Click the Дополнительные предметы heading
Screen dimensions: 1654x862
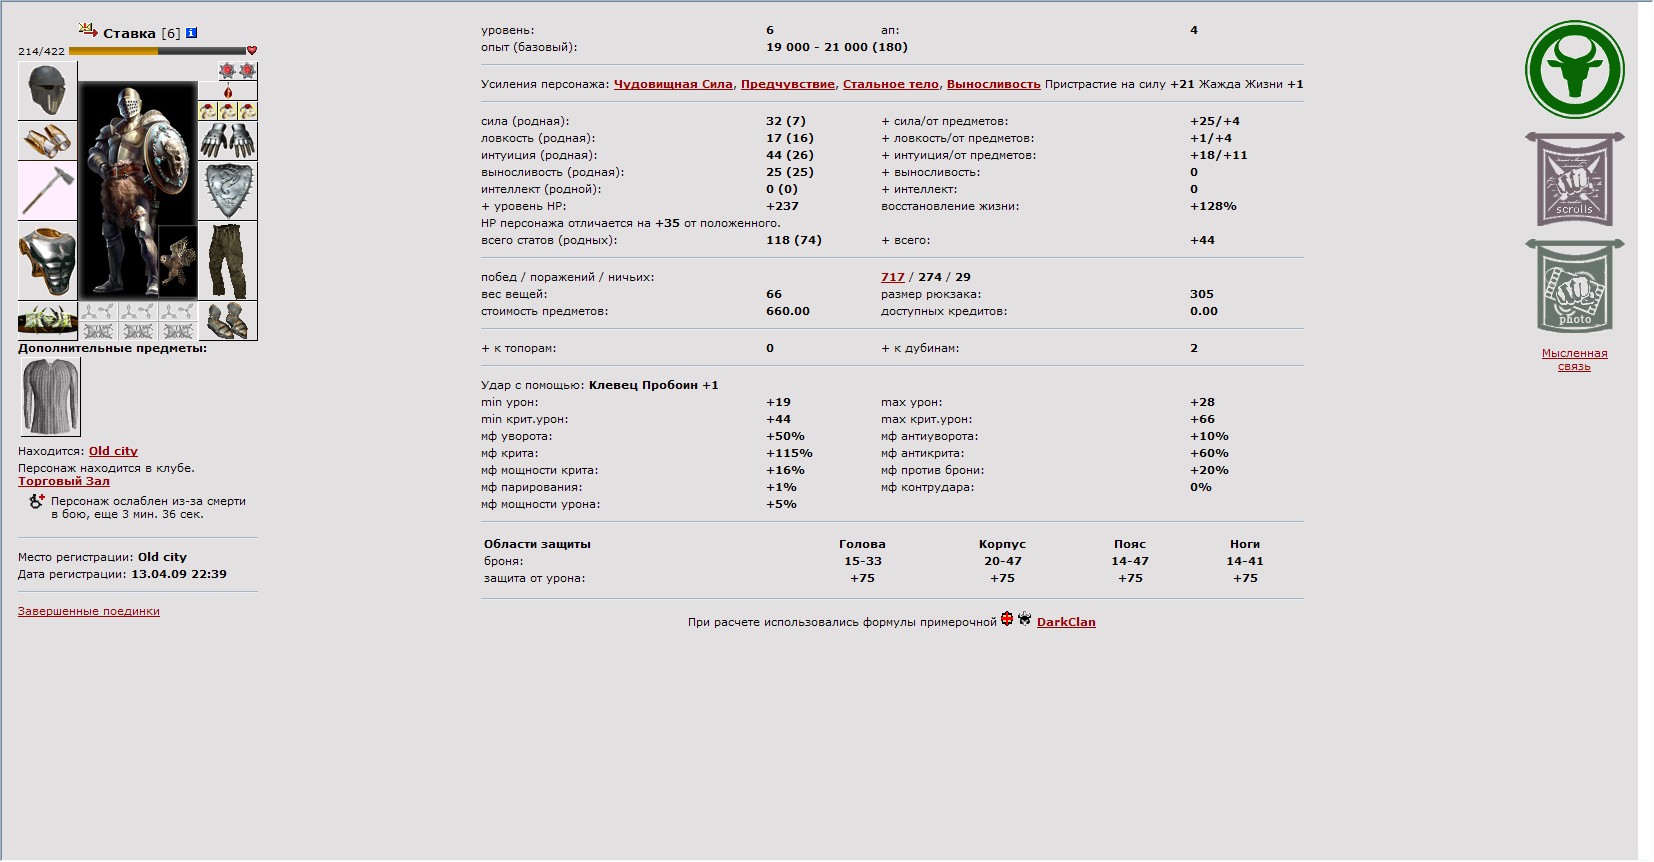click(113, 348)
